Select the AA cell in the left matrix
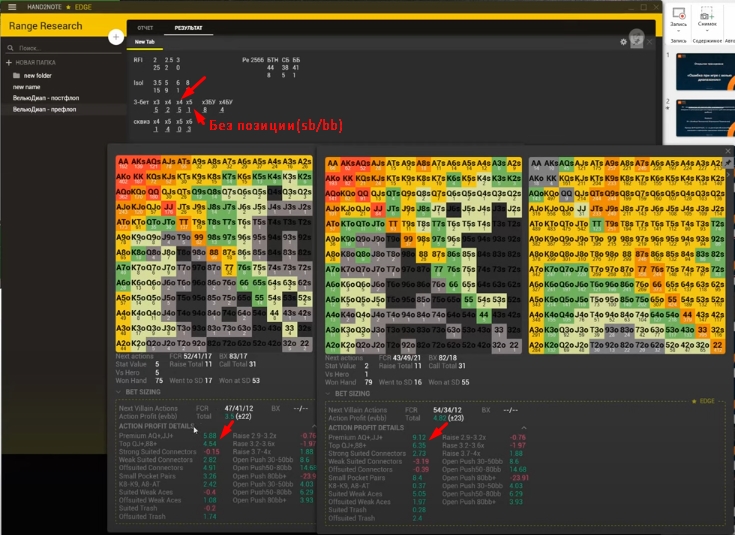This screenshot has width=735, height=535. (x=123, y=162)
